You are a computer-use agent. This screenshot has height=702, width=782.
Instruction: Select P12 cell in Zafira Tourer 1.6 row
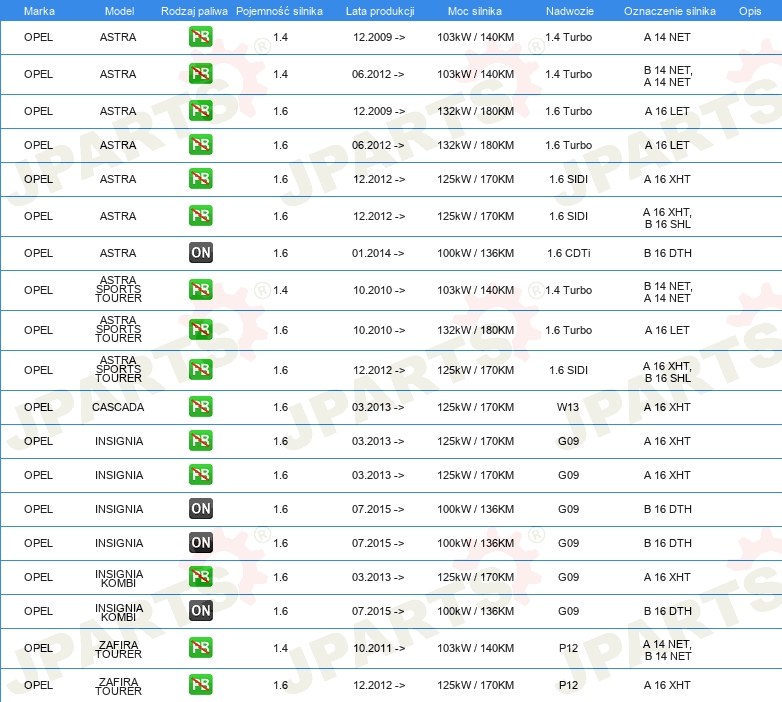(568, 685)
